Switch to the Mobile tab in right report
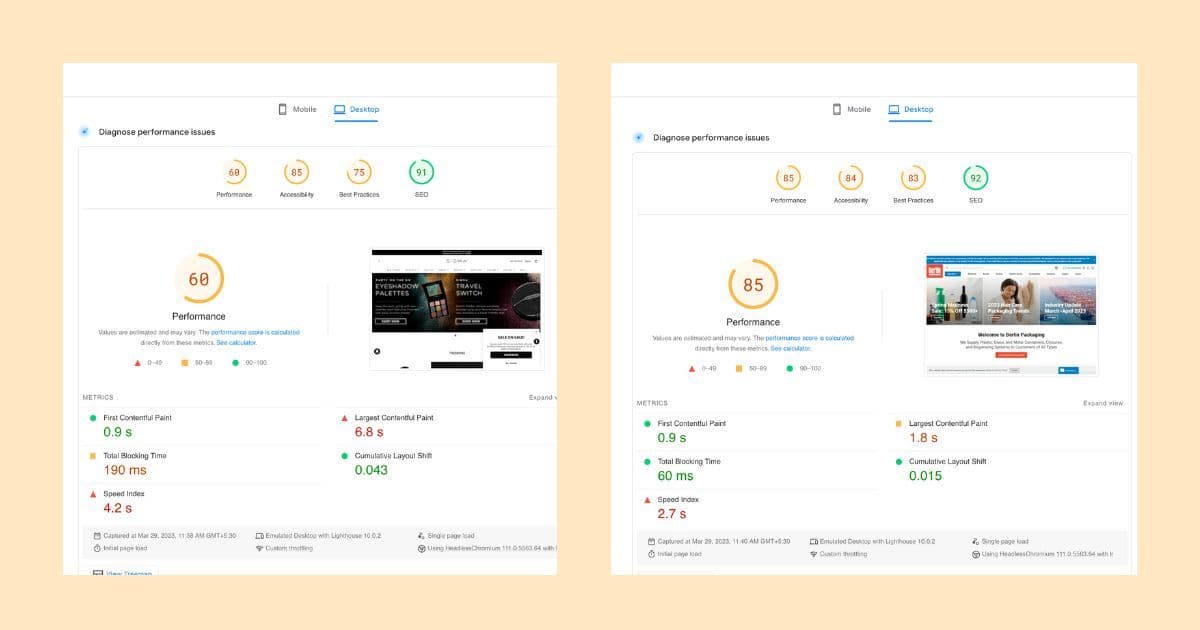The image size is (1200, 630). pyautogui.click(x=852, y=109)
